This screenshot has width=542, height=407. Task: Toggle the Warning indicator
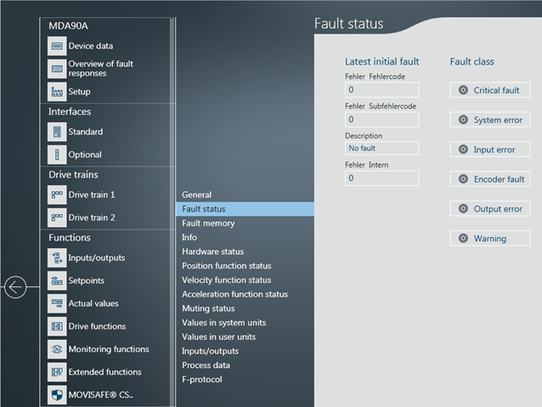coord(463,238)
